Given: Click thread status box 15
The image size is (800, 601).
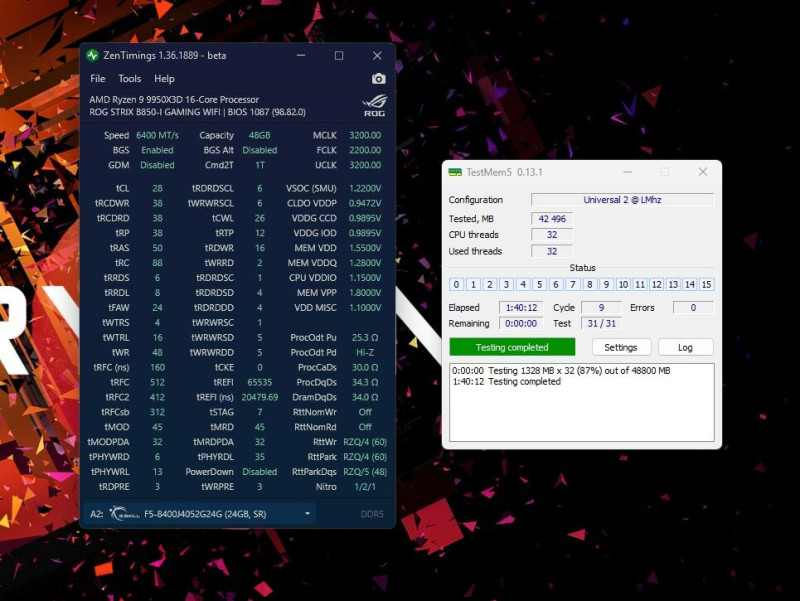Looking at the screenshot, I should [x=706, y=284].
